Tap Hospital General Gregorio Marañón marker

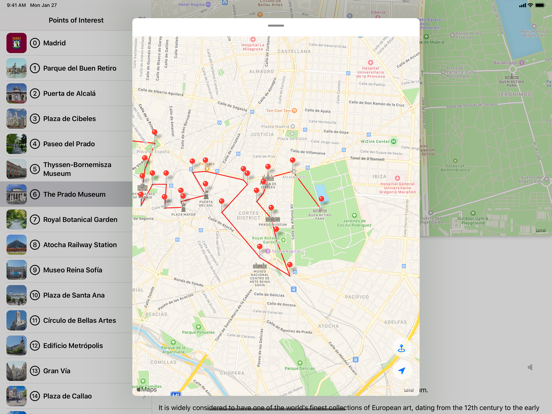pos(397,178)
